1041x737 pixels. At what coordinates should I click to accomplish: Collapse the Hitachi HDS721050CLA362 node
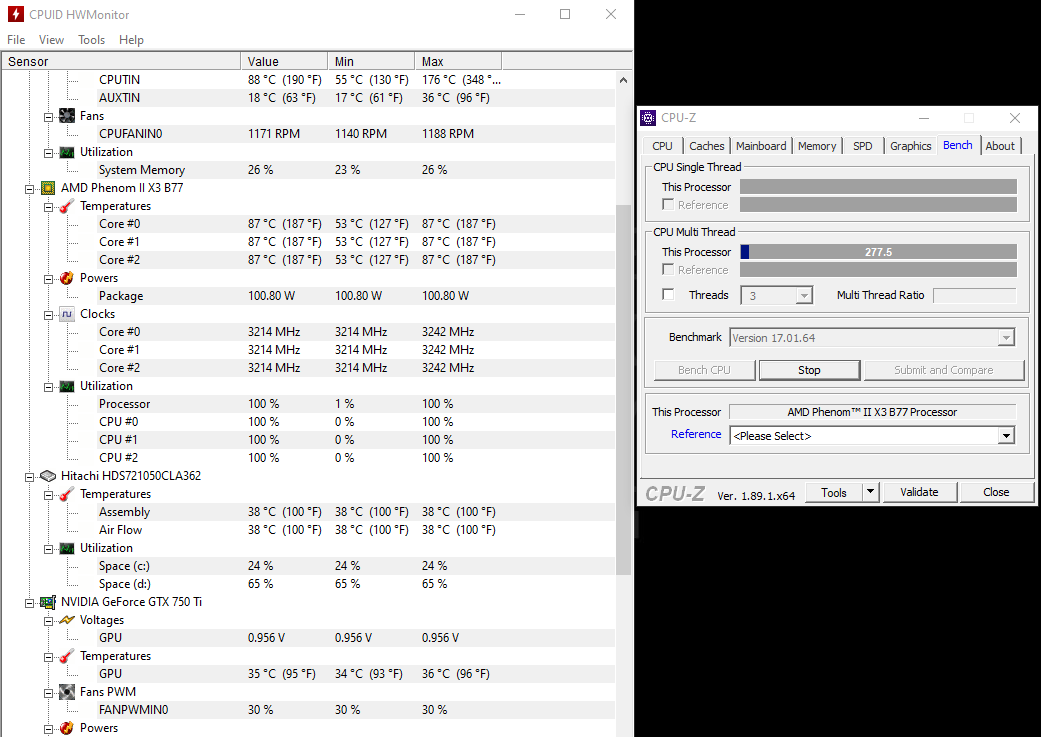[29, 477]
